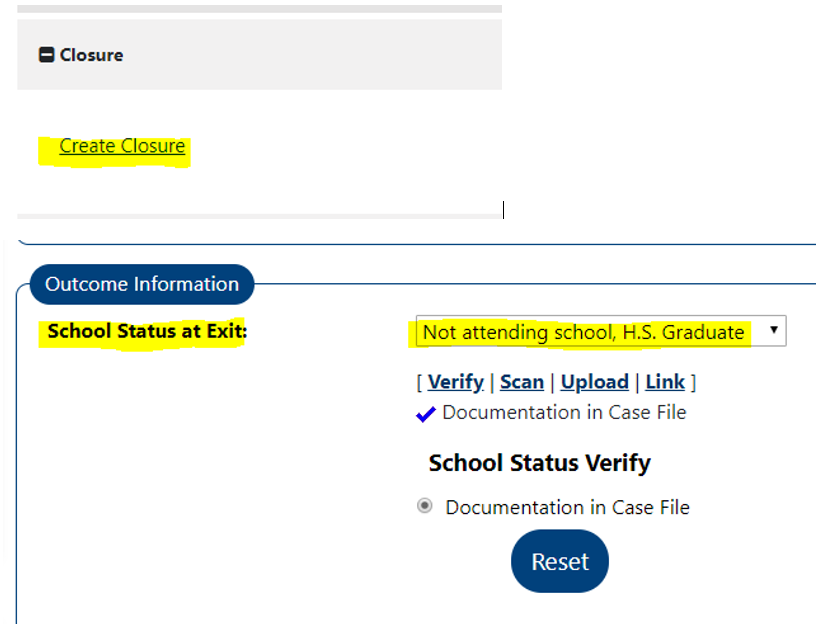Click verified 'Documentation in Case File' status text beside checkmark
This screenshot has height=624, width=834.
pos(564,412)
